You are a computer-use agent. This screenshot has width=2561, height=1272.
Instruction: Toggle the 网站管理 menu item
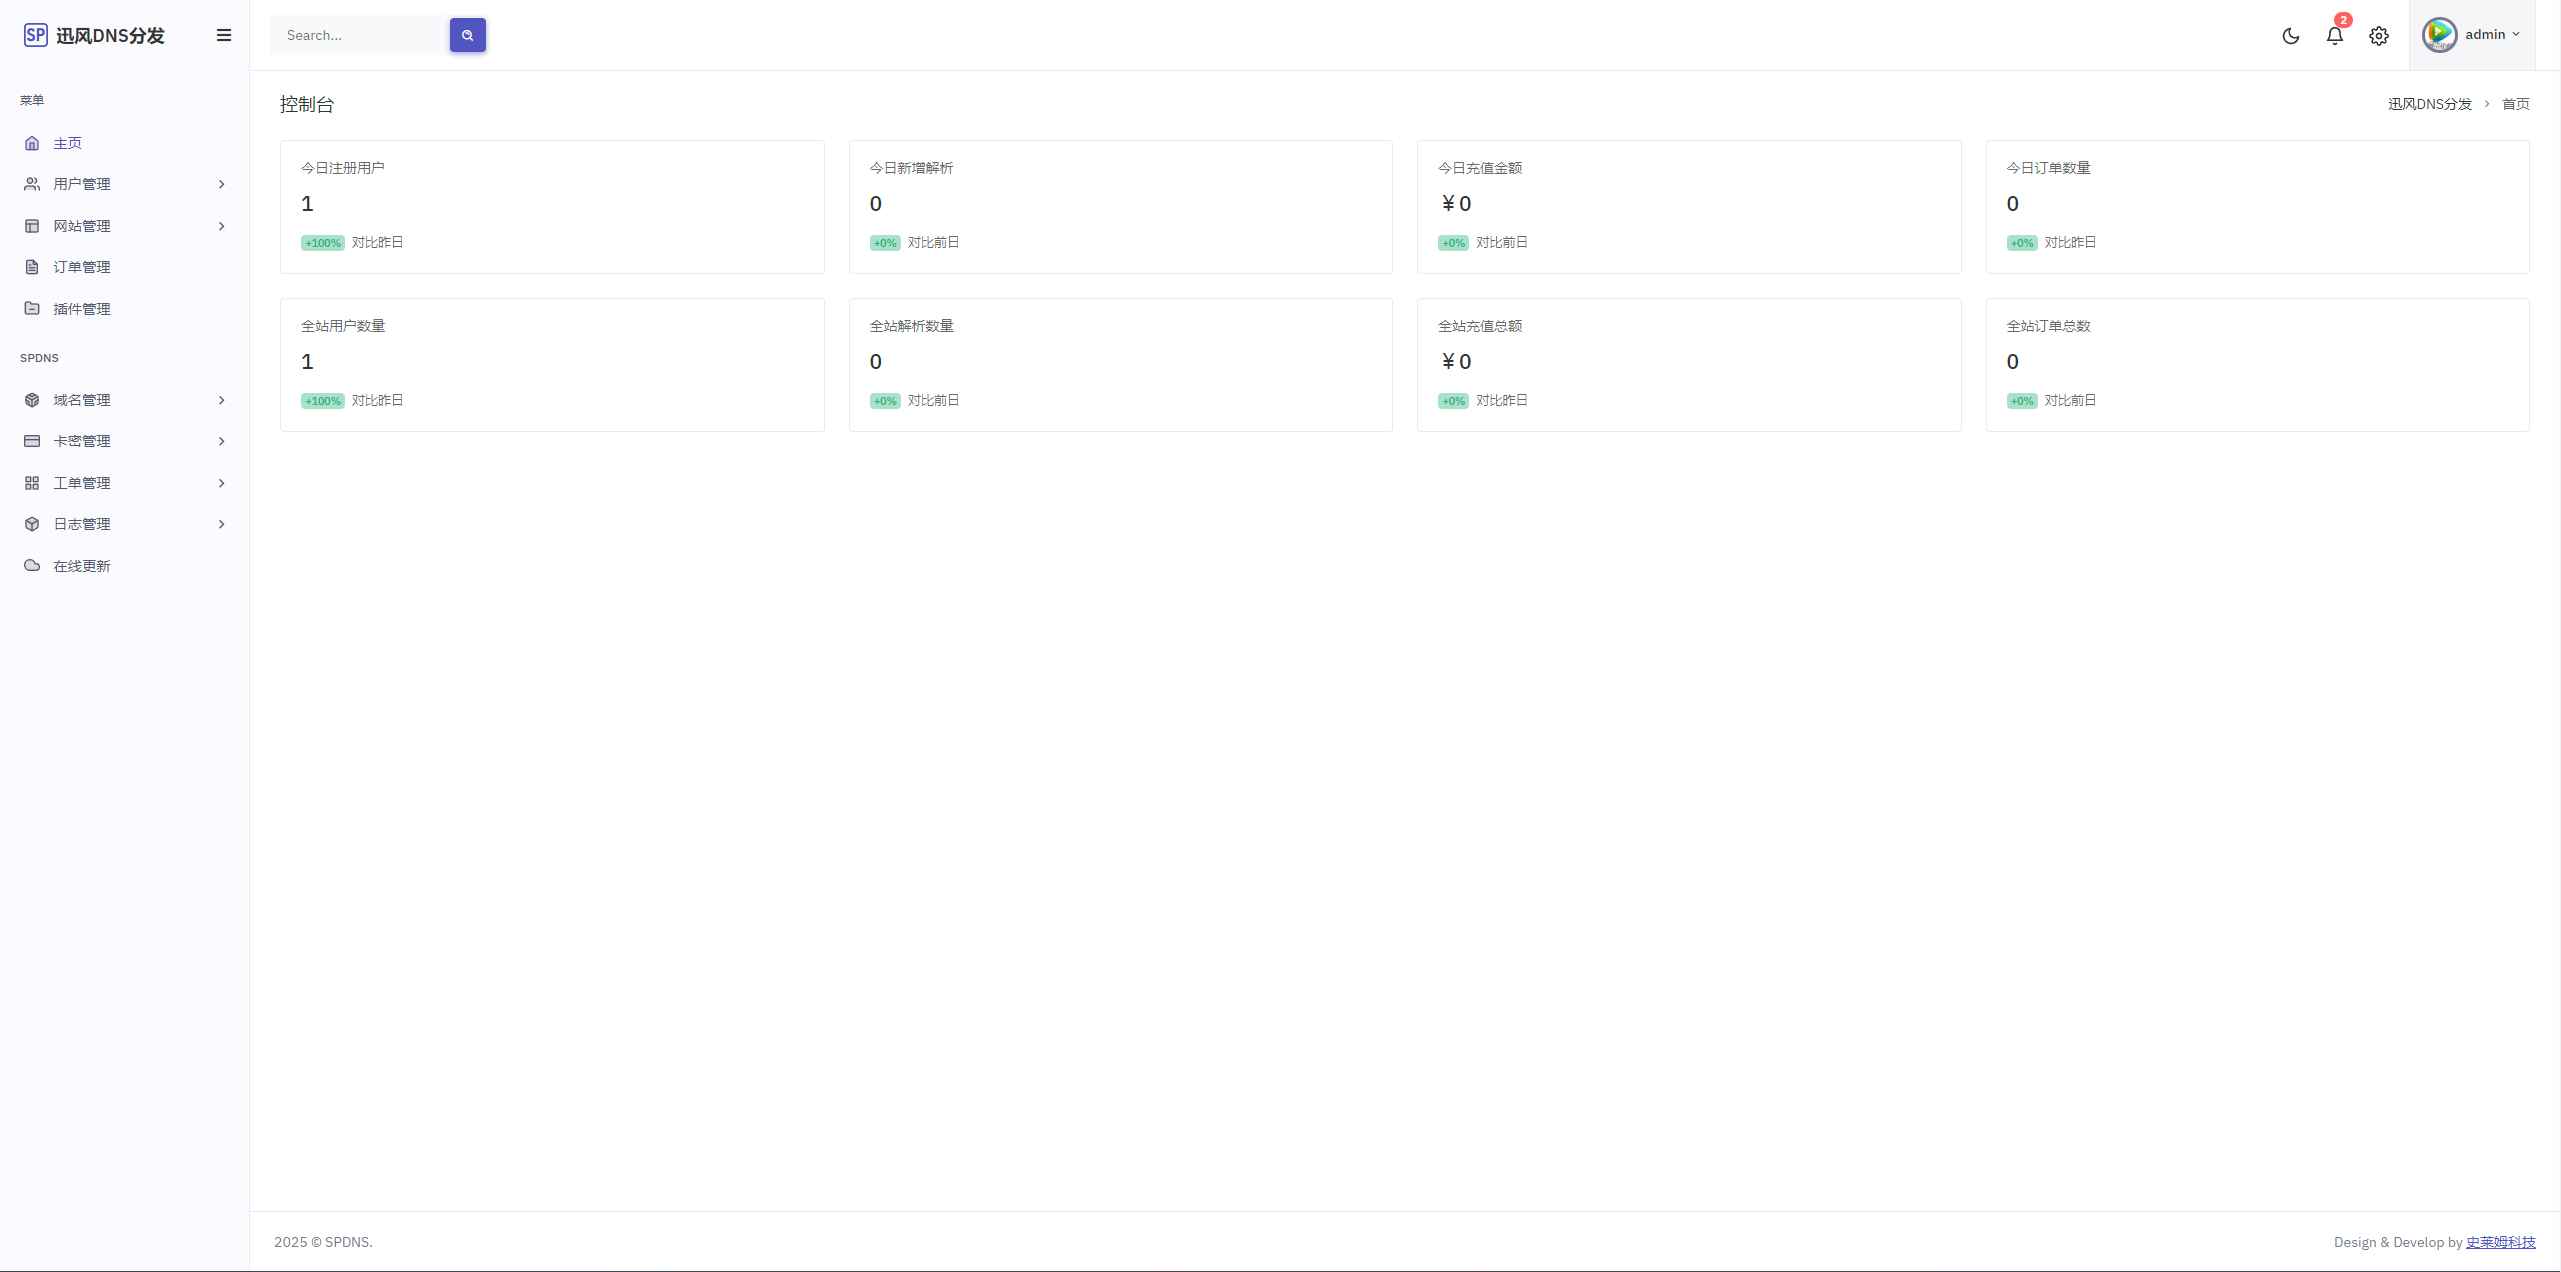[124, 225]
